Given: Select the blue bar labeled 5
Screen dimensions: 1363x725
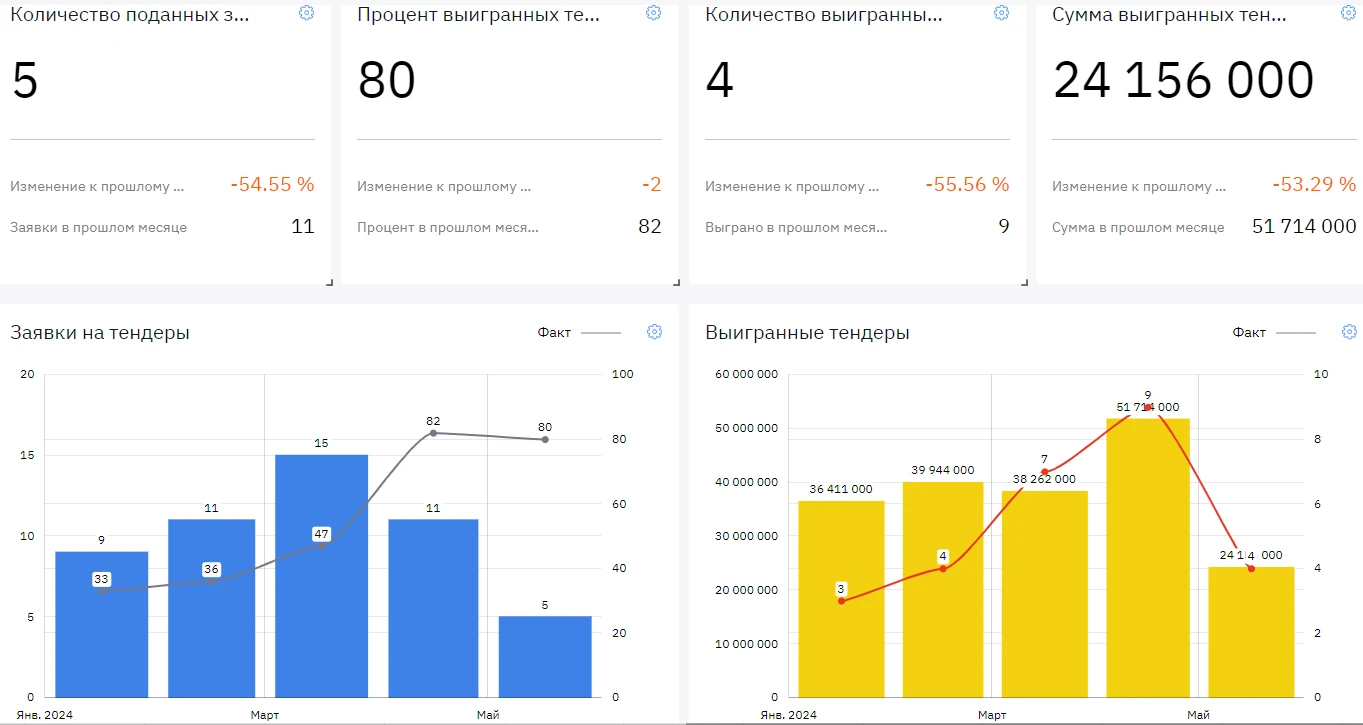Looking at the screenshot, I should [545, 656].
